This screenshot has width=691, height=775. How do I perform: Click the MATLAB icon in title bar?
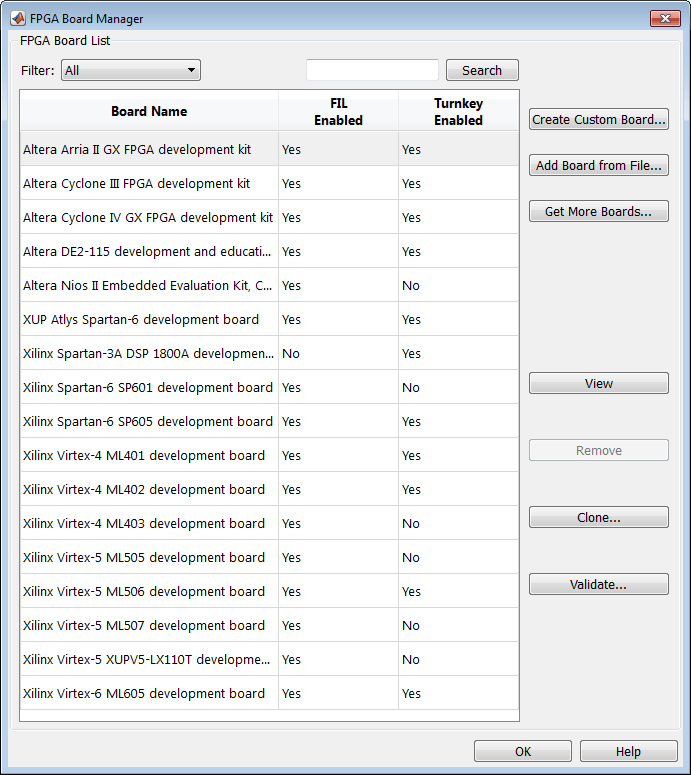click(x=18, y=18)
